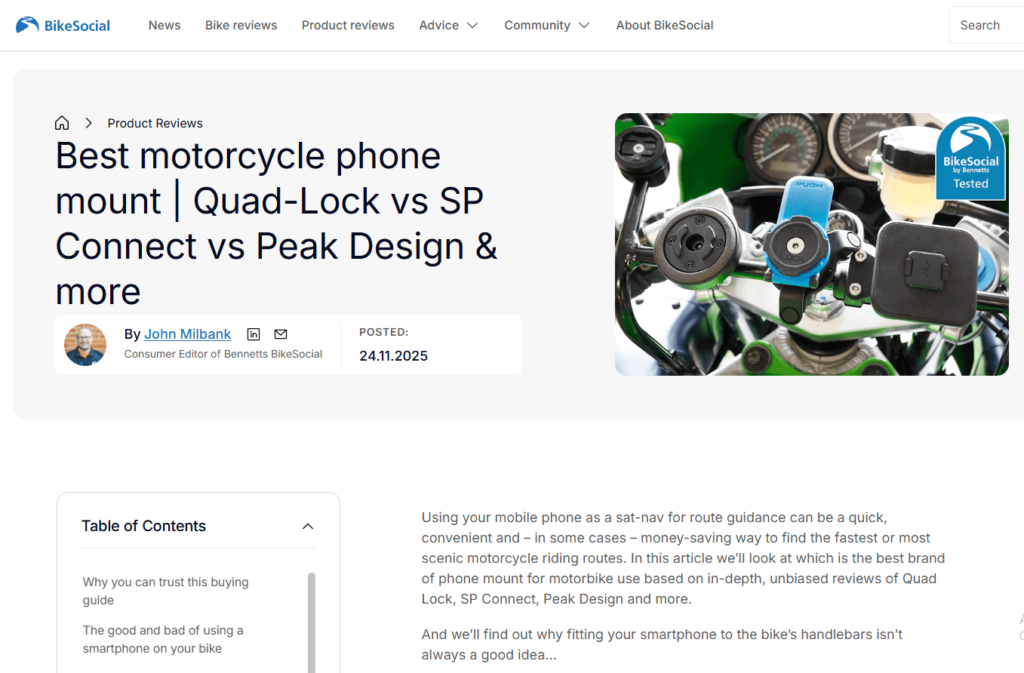
Task: Click Product Reviews breadcrumb link
Action: click(x=155, y=123)
